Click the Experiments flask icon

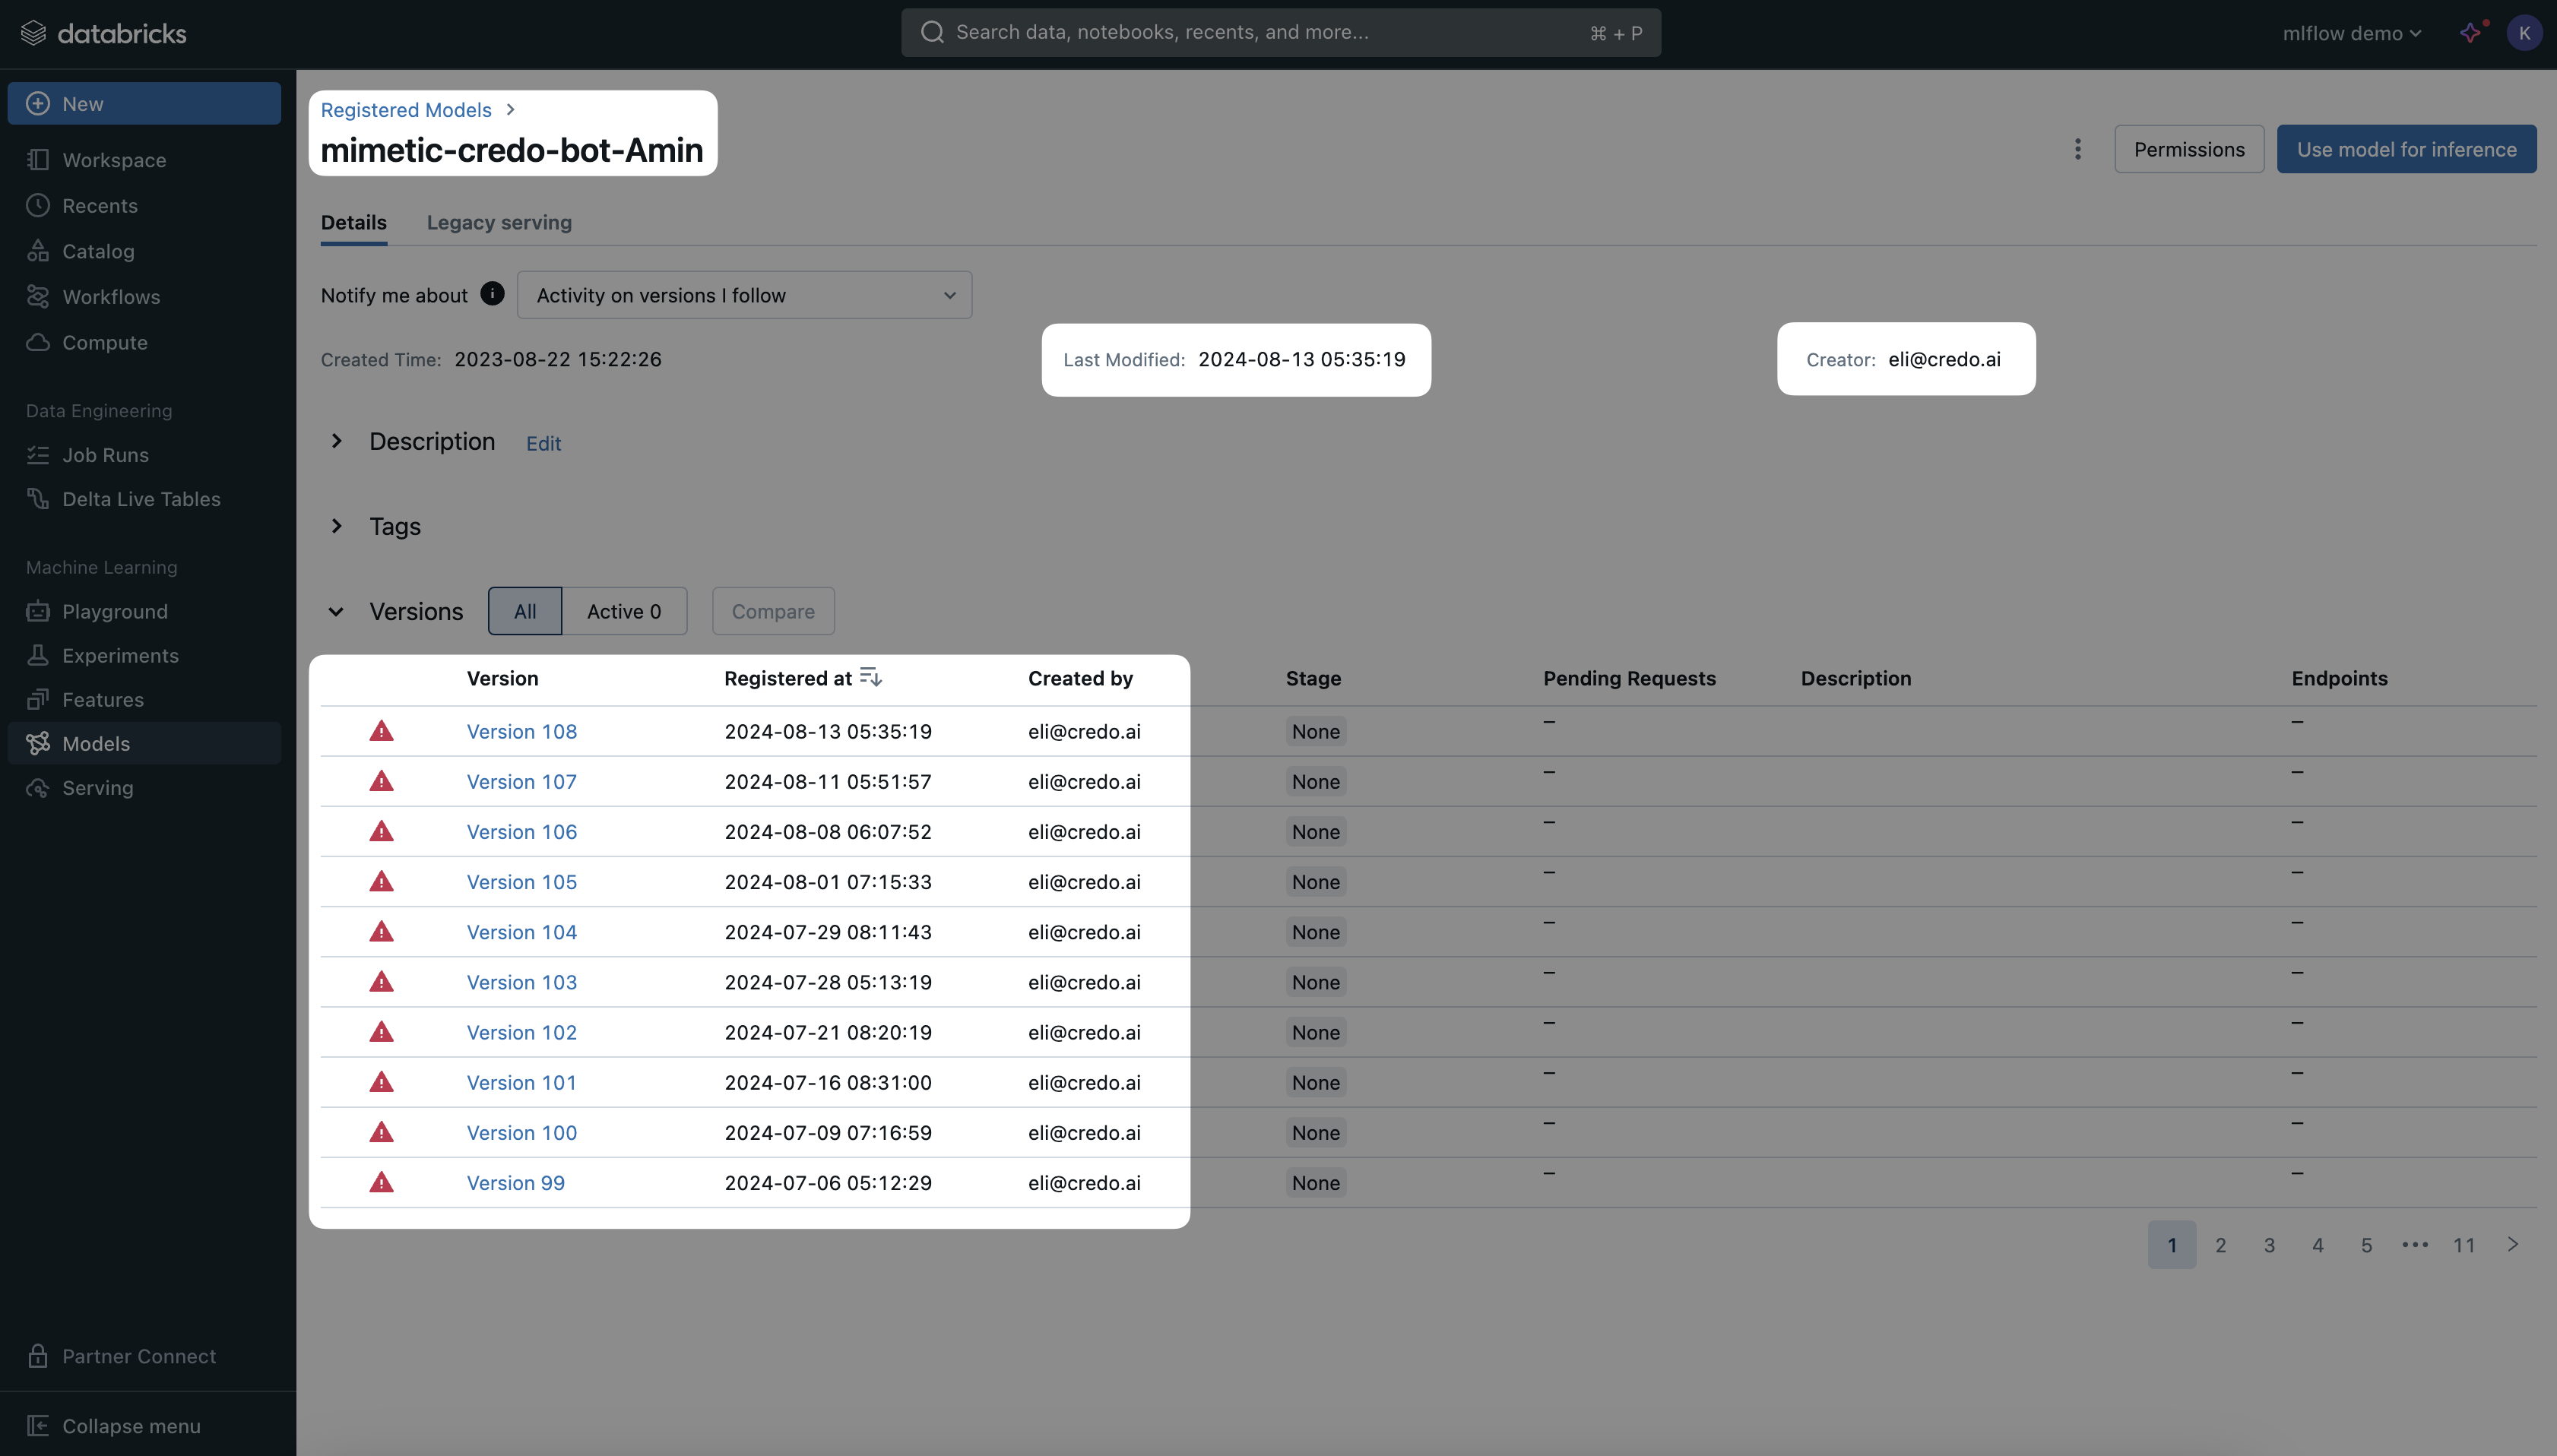point(38,655)
